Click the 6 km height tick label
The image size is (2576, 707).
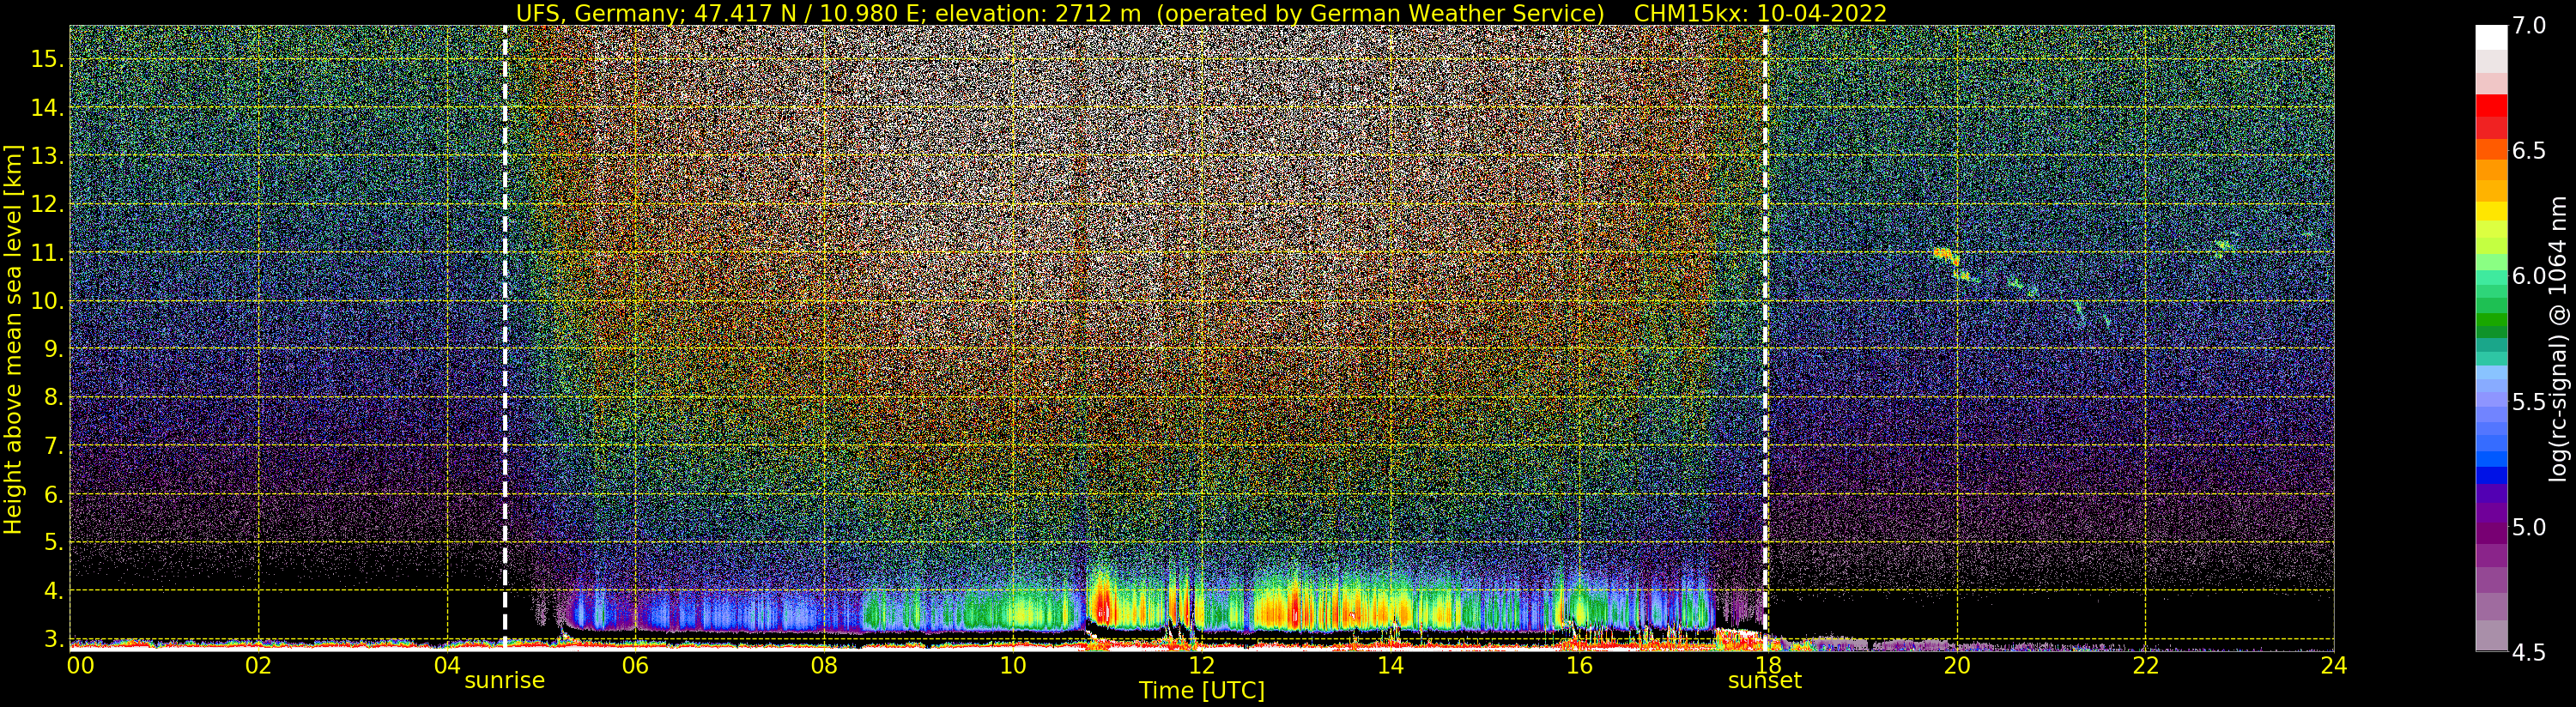point(52,494)
